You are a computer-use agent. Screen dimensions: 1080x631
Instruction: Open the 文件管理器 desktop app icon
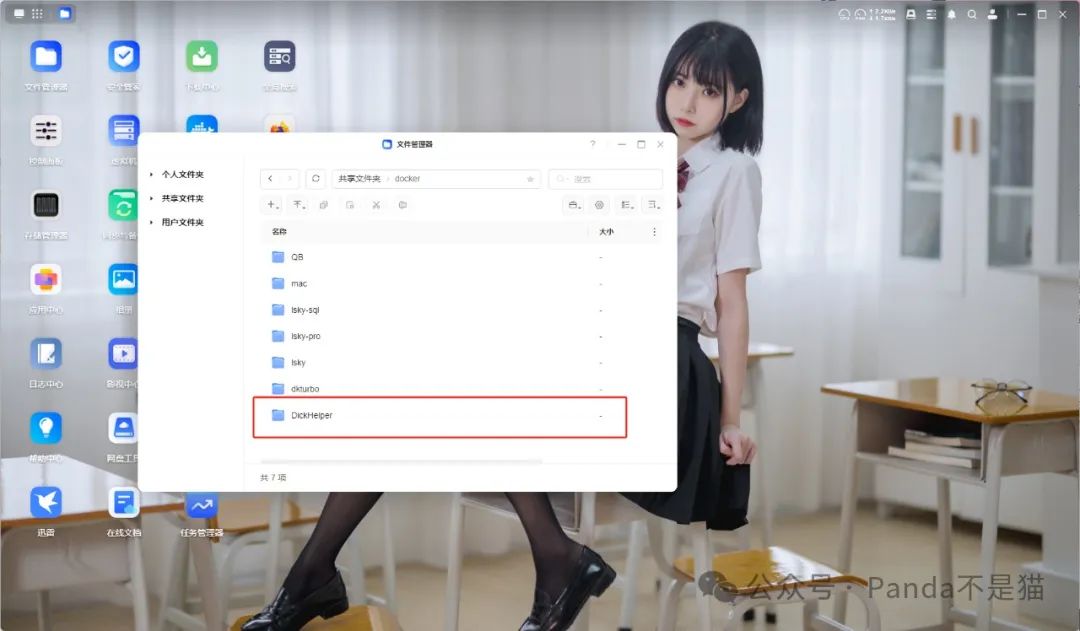pyautogui.click(x=46, y=56)
